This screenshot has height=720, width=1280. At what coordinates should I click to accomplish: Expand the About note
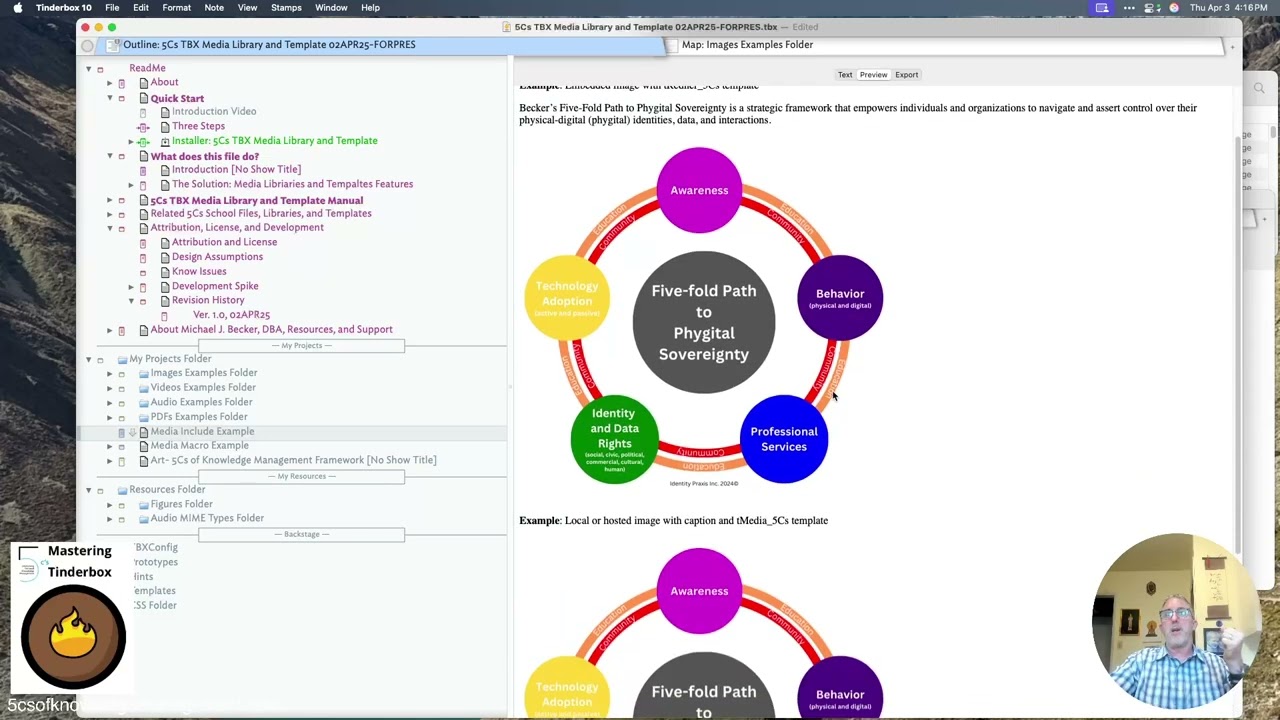pos(110,83)
